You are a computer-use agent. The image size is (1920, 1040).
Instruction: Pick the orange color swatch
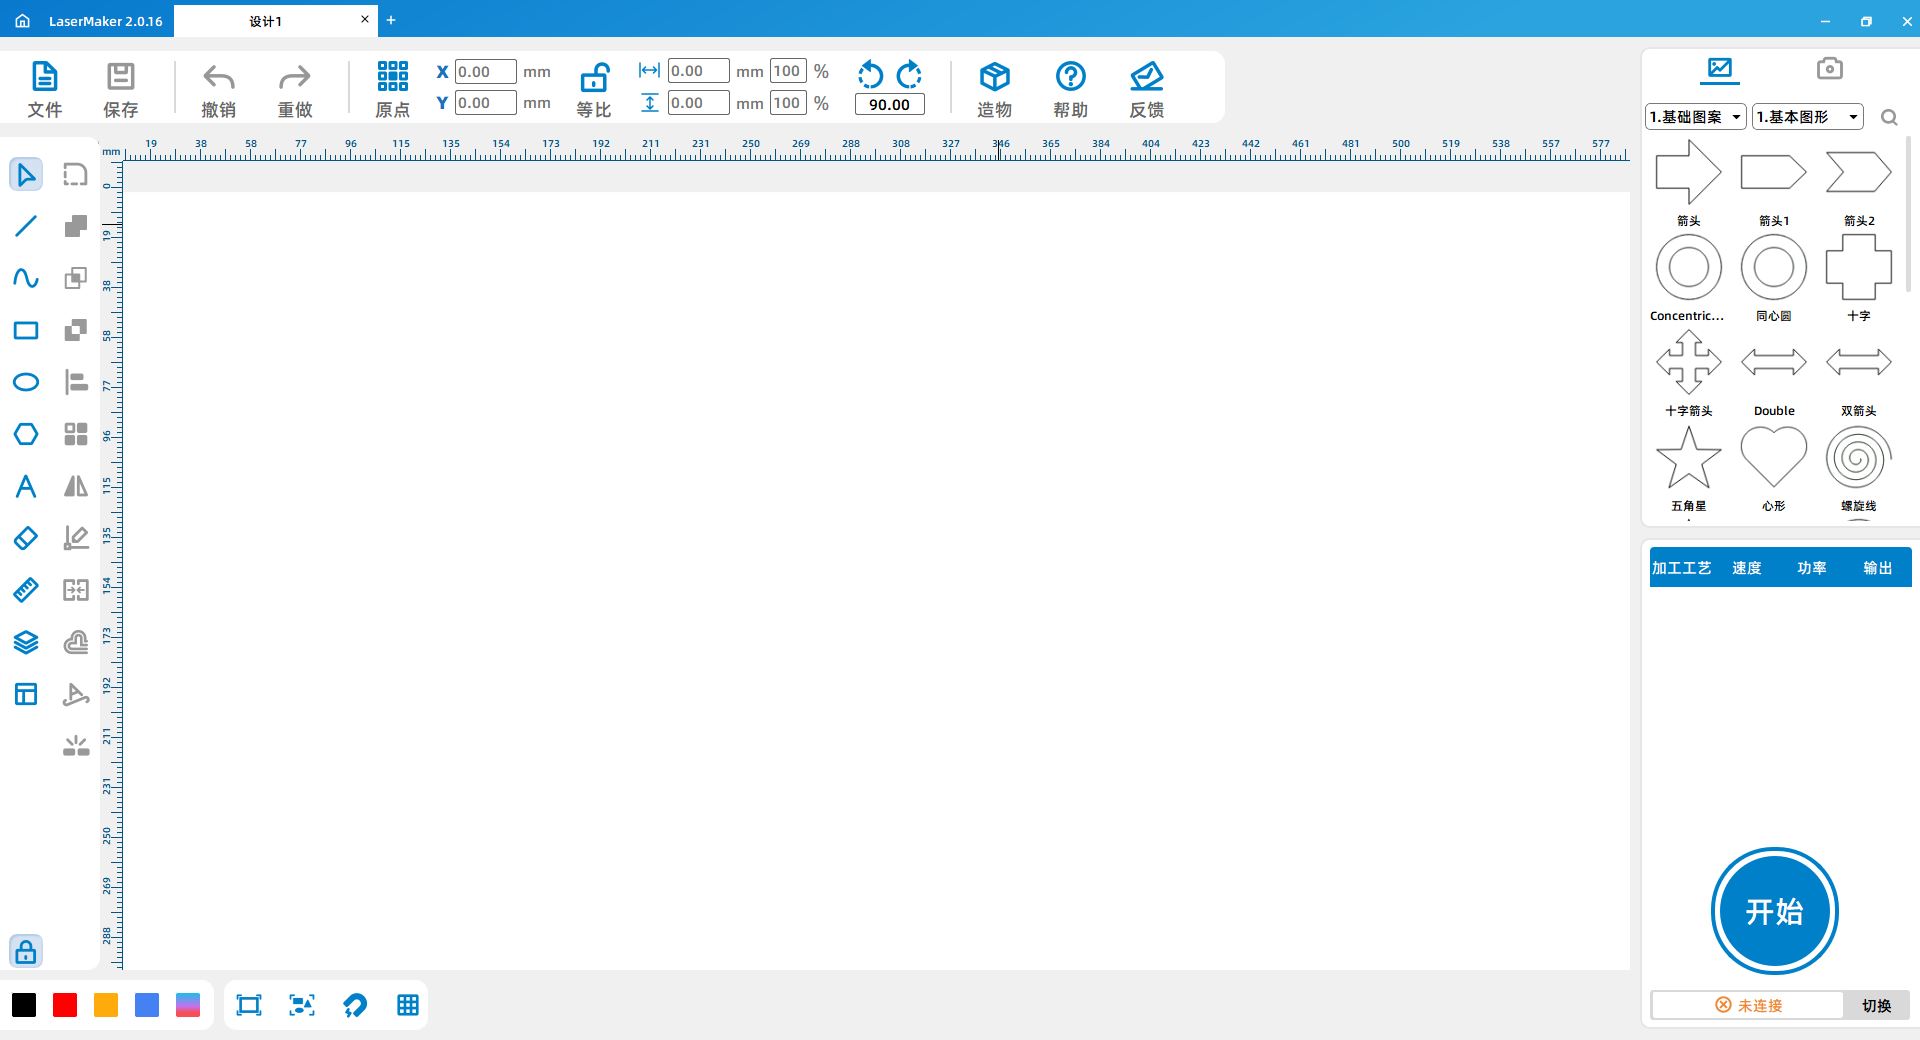click(x=106, y=1005)
